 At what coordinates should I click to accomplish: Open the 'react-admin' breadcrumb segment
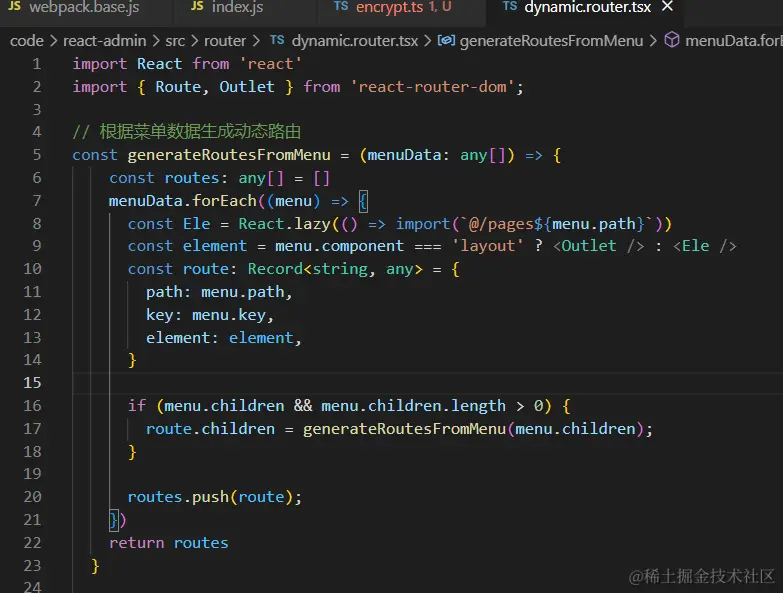[104, 40]
